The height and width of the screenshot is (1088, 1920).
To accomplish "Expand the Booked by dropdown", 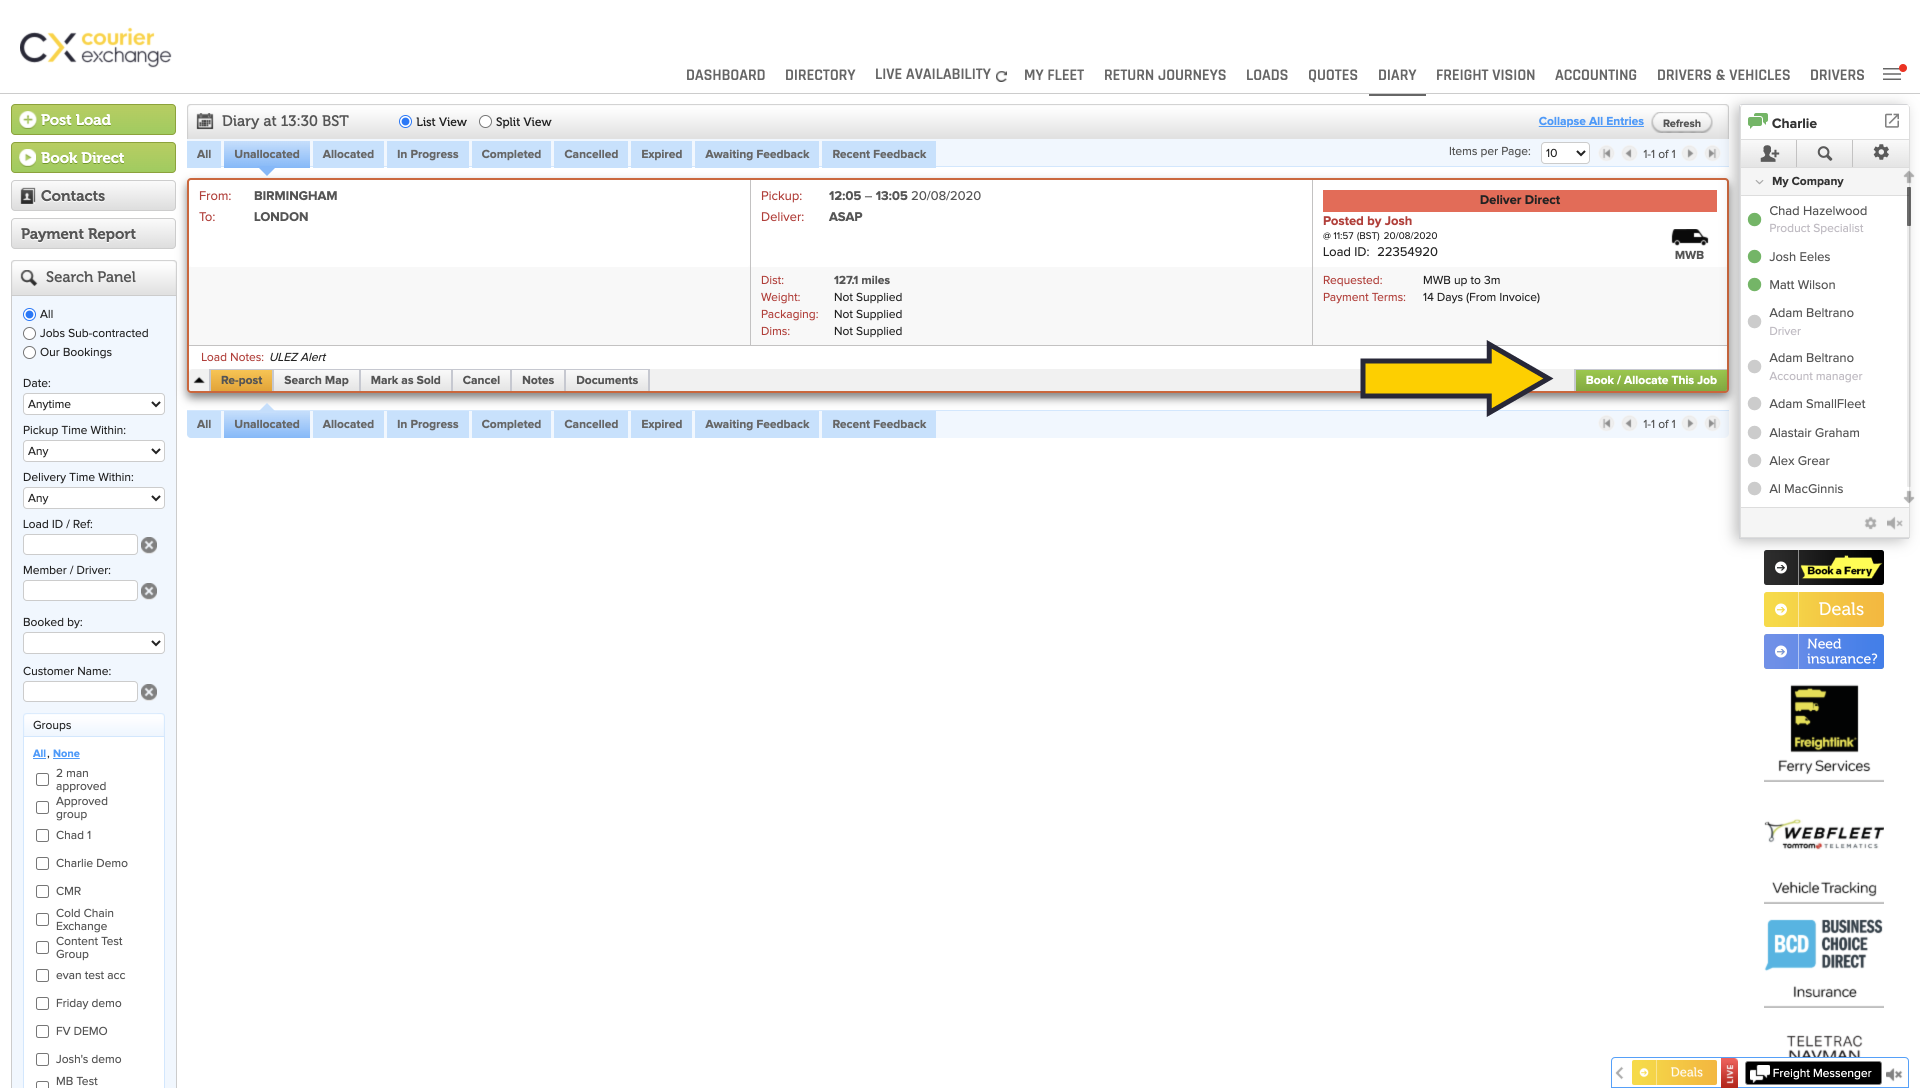I will point(94,643).
